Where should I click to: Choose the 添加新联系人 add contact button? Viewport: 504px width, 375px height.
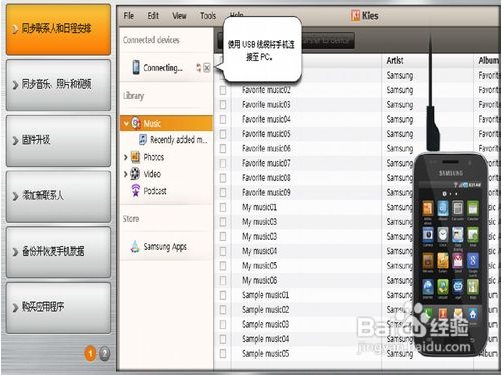58,196
